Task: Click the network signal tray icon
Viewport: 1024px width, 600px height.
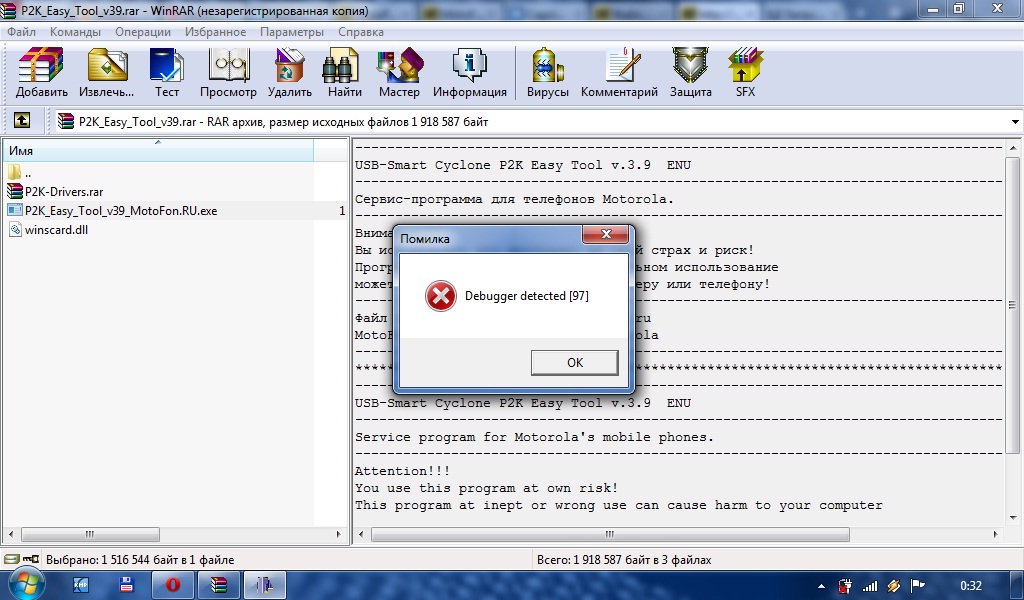Action: (x=869, y=586)
